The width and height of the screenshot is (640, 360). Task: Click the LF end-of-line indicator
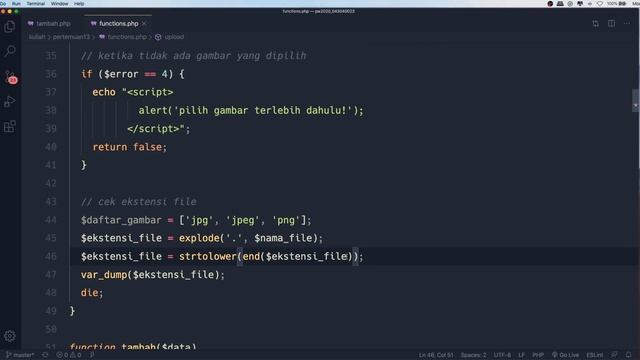(521, 355)
